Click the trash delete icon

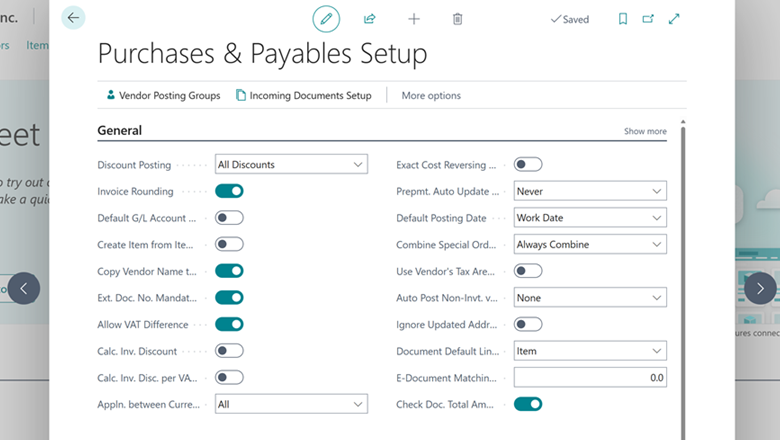coord(458,19)
